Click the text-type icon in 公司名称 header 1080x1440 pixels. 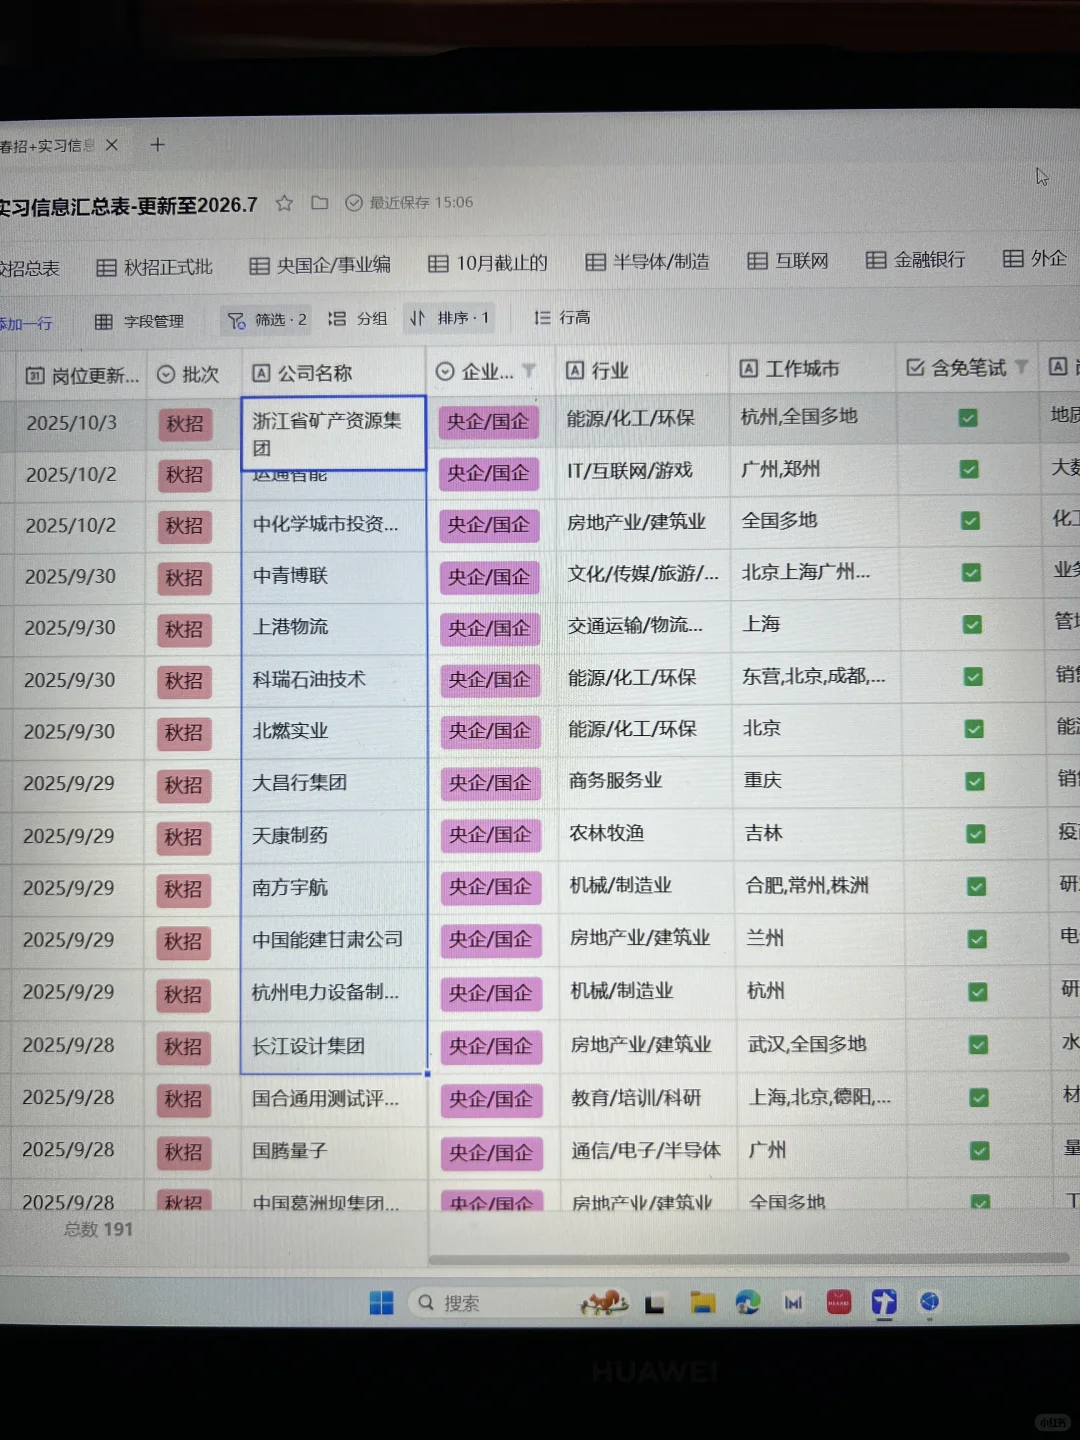click(261, 373)
